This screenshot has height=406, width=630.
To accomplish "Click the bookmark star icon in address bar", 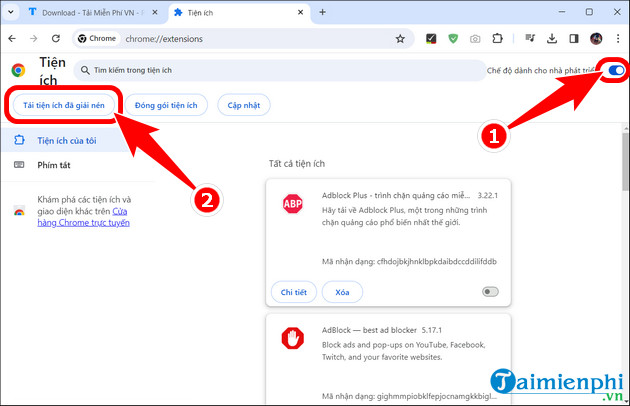I will pyautogui.click(x=400, y=39).
